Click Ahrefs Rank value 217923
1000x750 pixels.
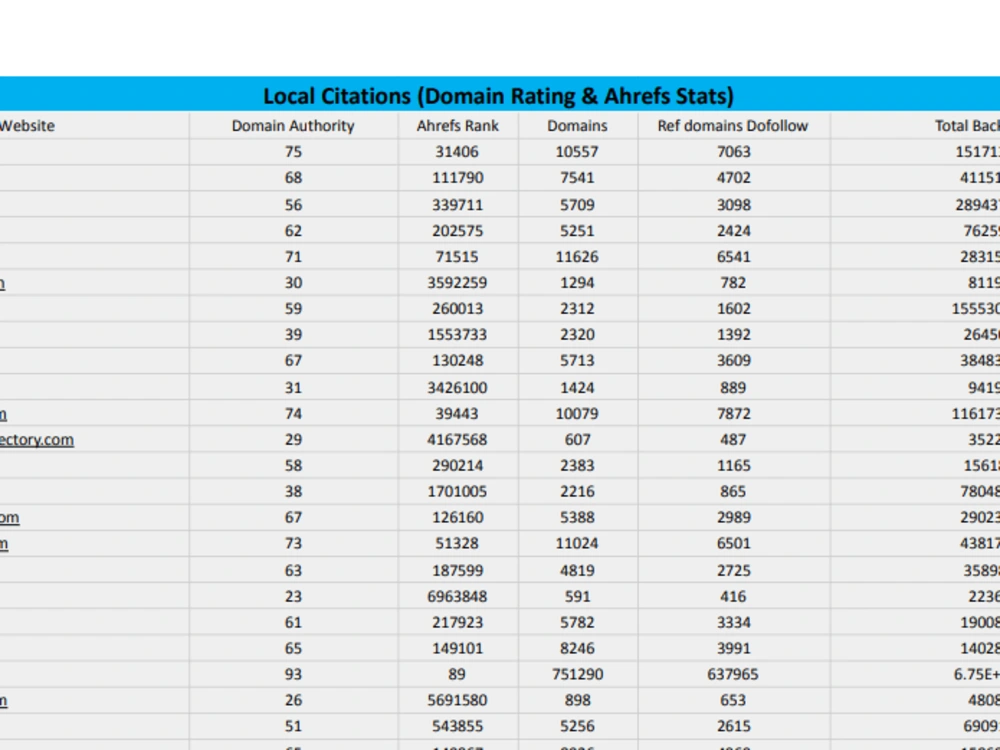(x=457, y=622)
